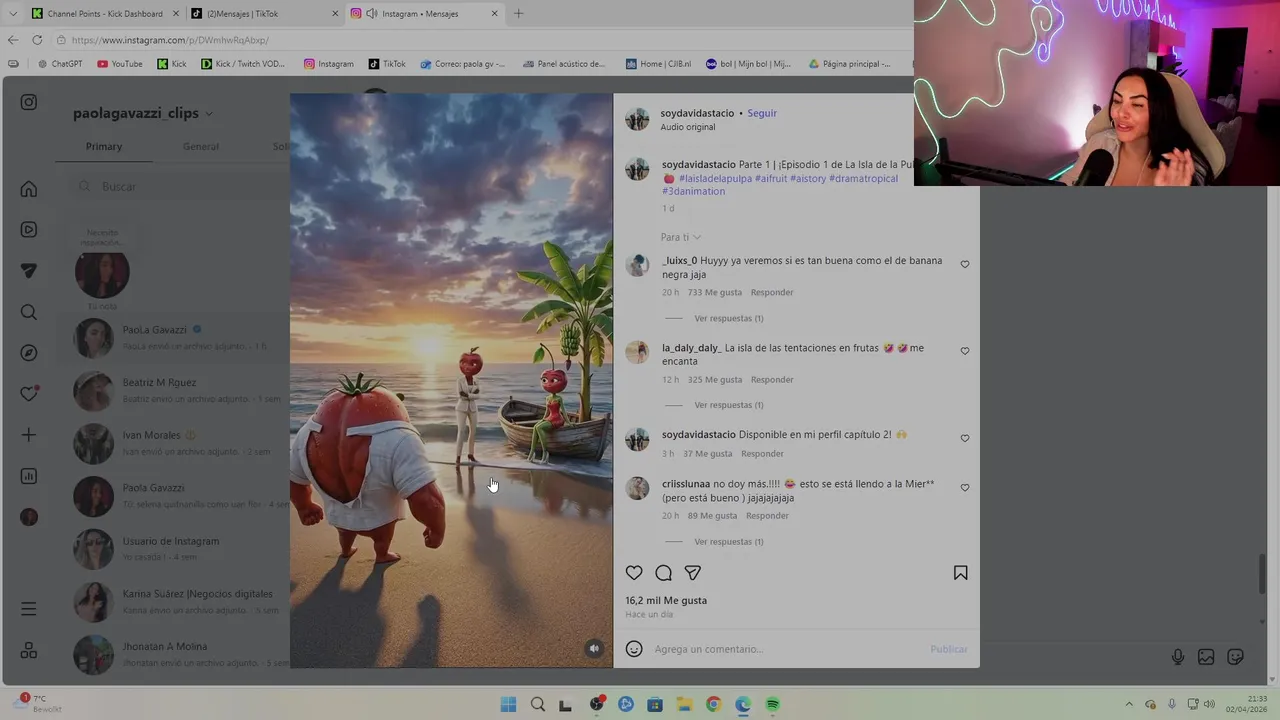Open the profile picture icon in sidebar
Image resolution: width=1280 pixels, height=720 pixels.
[x=29, y=517]
